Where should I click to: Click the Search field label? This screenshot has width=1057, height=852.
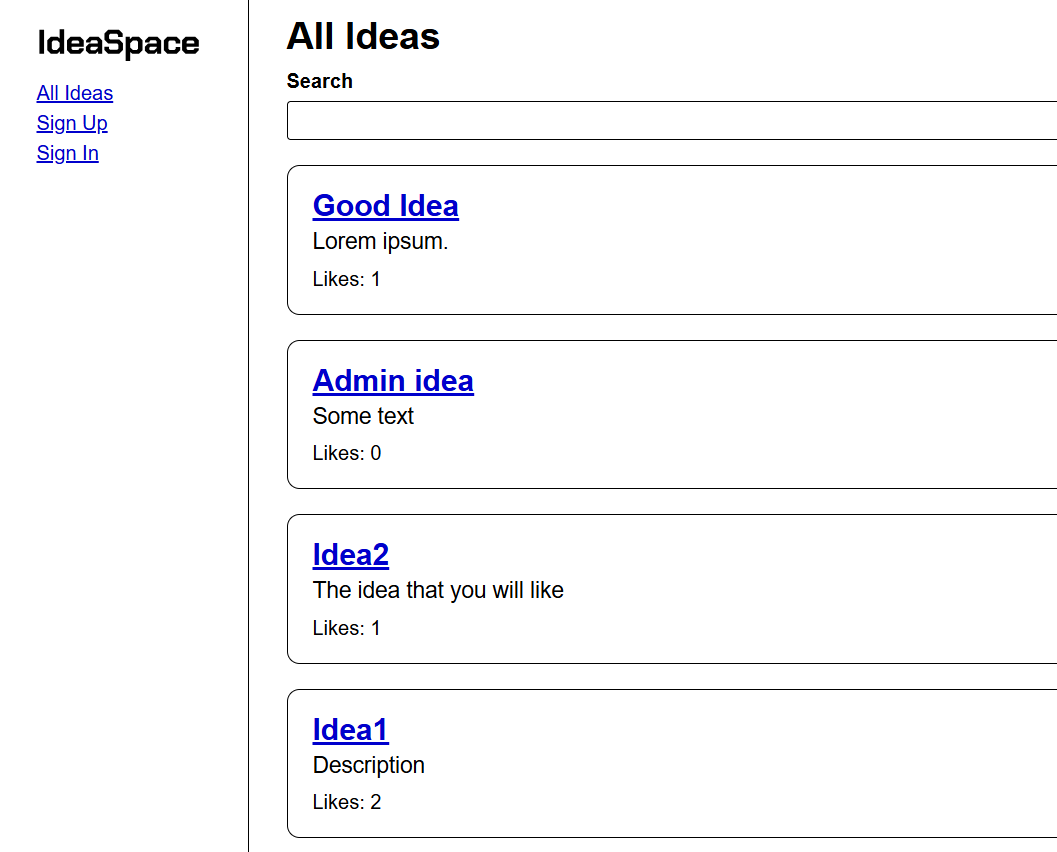(320, 81)
